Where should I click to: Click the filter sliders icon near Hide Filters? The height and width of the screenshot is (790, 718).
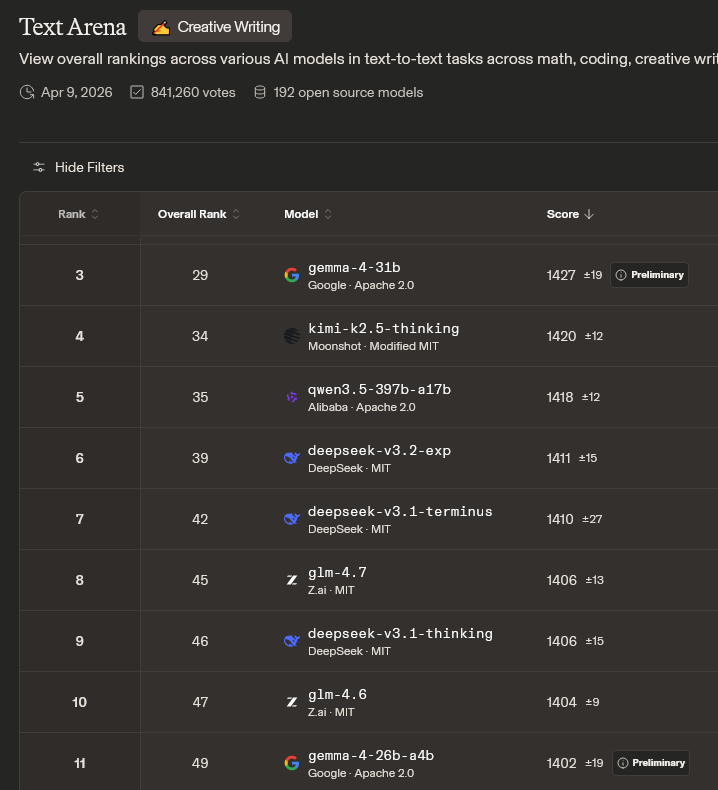pyautogui.click(x=39, y=167)
